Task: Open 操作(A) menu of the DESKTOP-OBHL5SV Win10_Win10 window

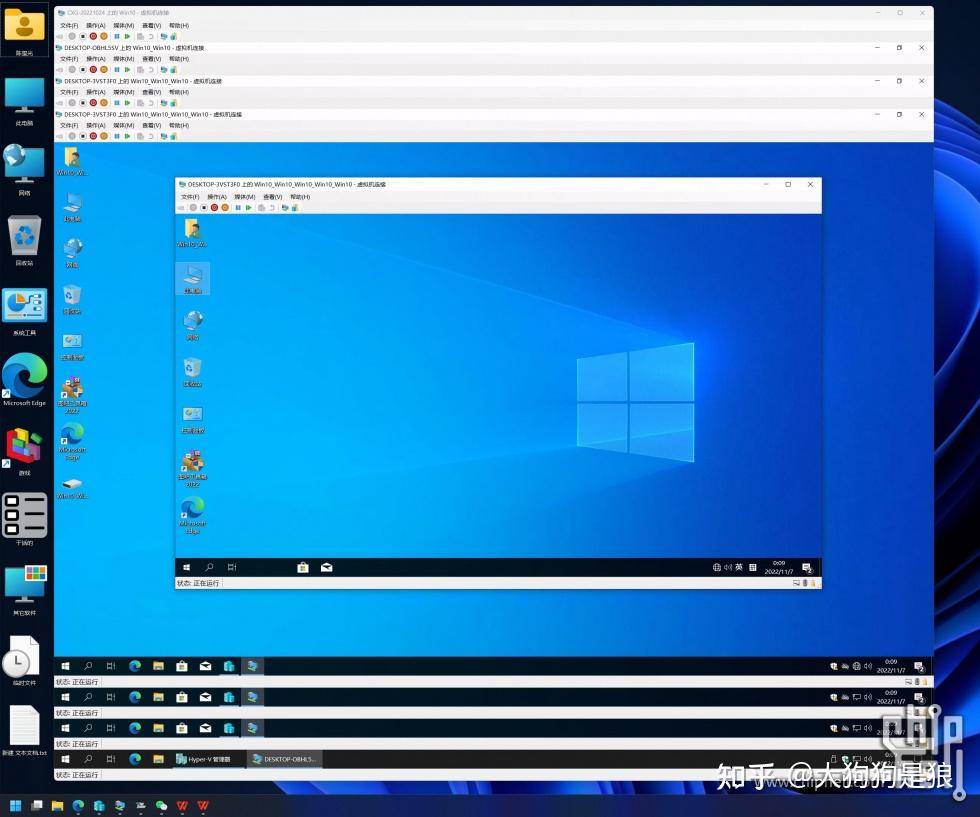Action: (96, 59)
